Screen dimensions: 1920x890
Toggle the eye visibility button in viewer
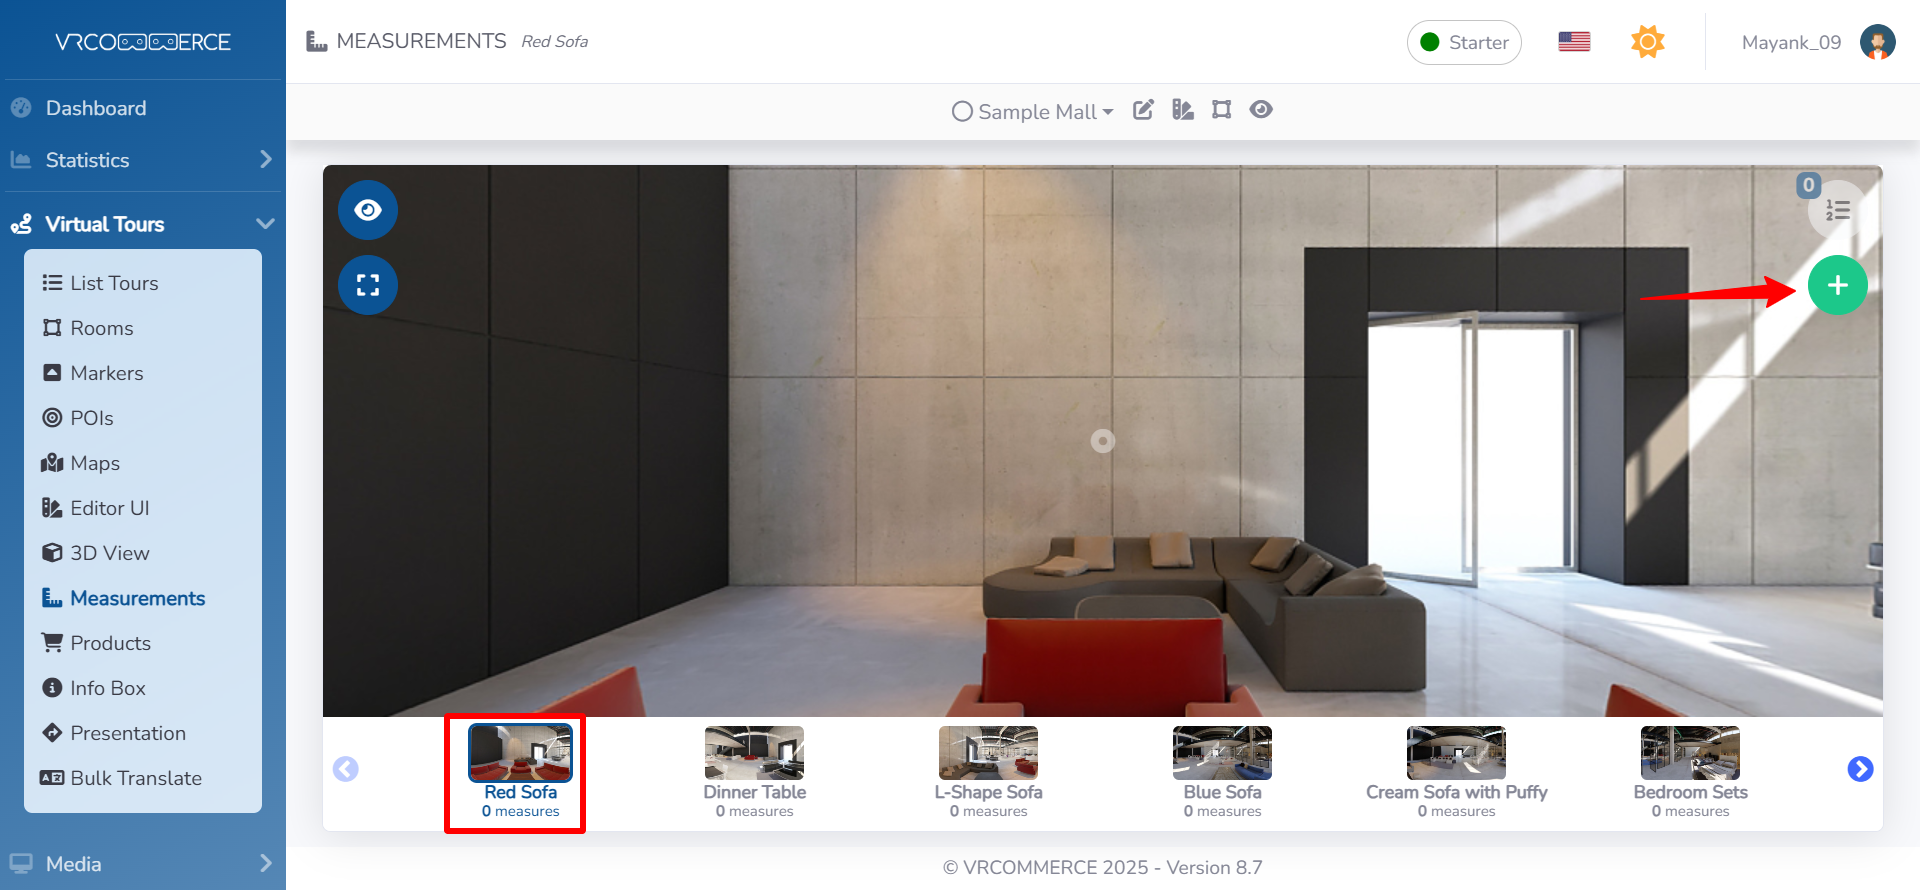(x=368, y=210)
